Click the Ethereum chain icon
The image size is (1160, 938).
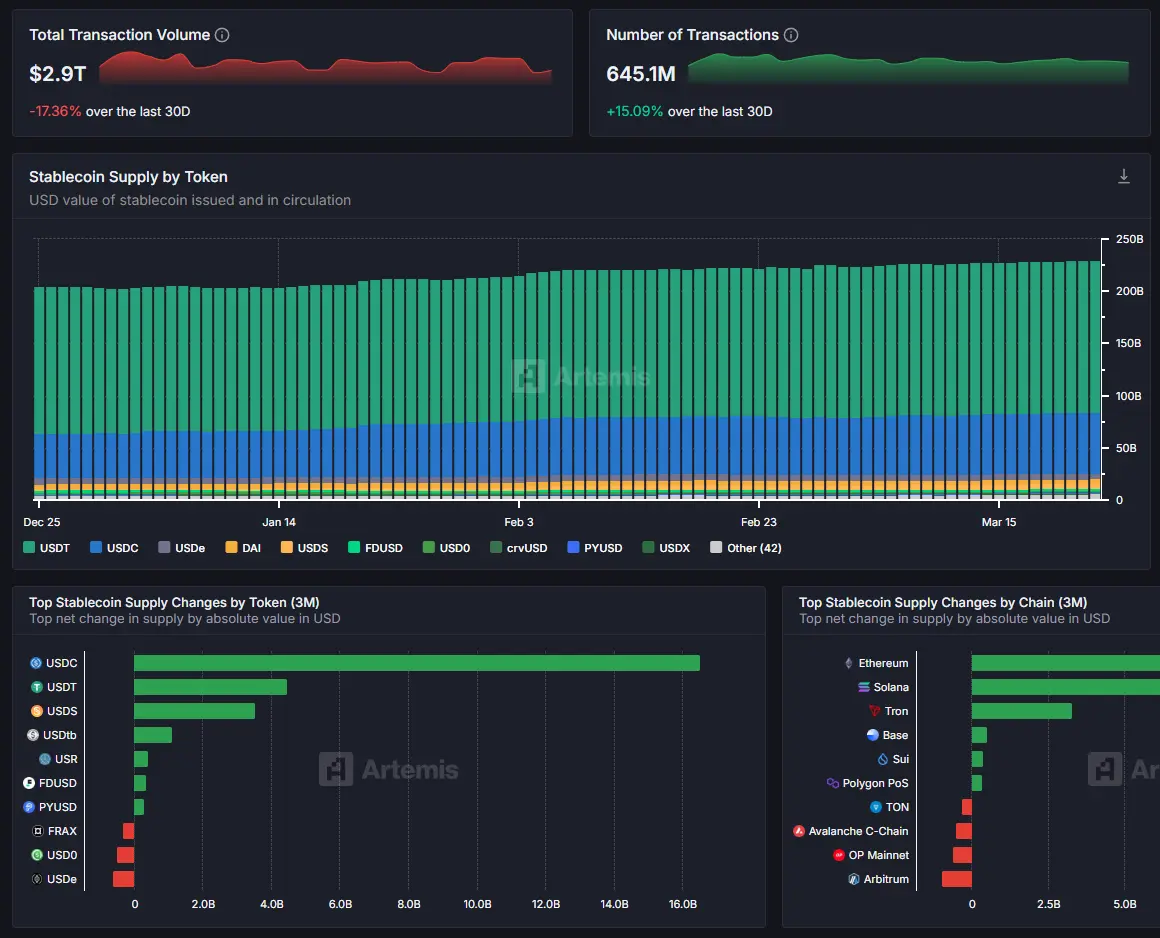(x=849, y=663)
